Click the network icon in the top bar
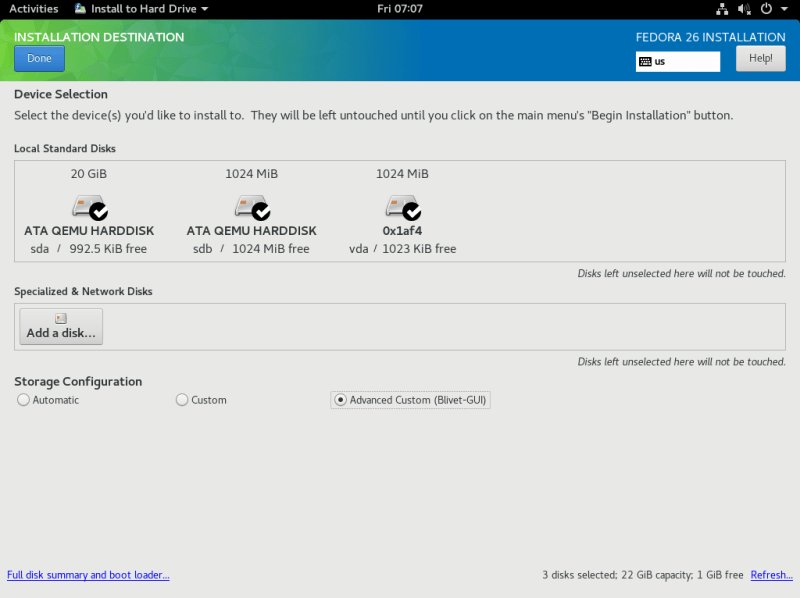Screen dimensions: 800x598 pyautogui.click(x=722, y=8)
